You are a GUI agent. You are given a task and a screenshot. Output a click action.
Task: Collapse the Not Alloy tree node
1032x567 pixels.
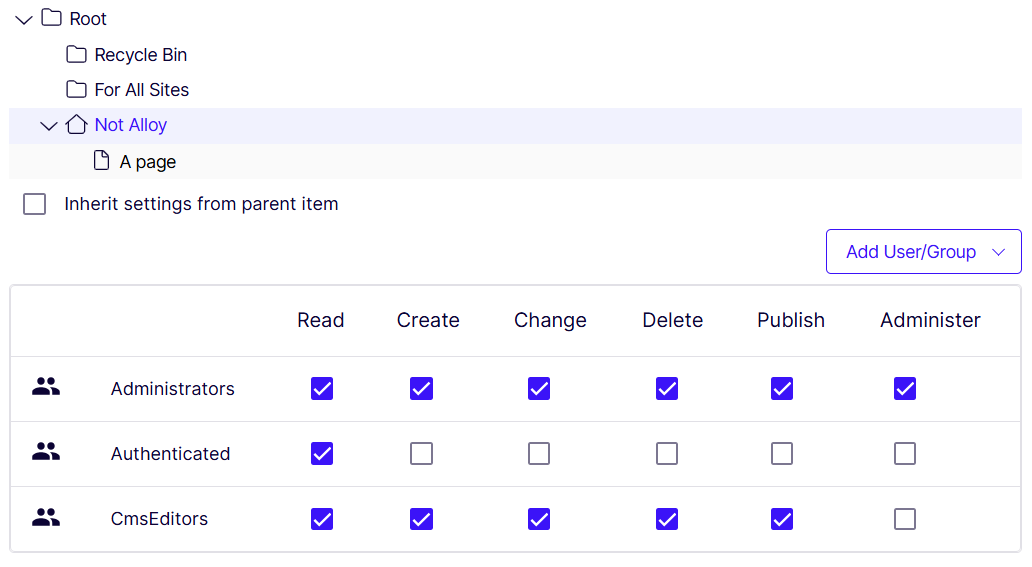pyautogui.click(x=49, y=126)
